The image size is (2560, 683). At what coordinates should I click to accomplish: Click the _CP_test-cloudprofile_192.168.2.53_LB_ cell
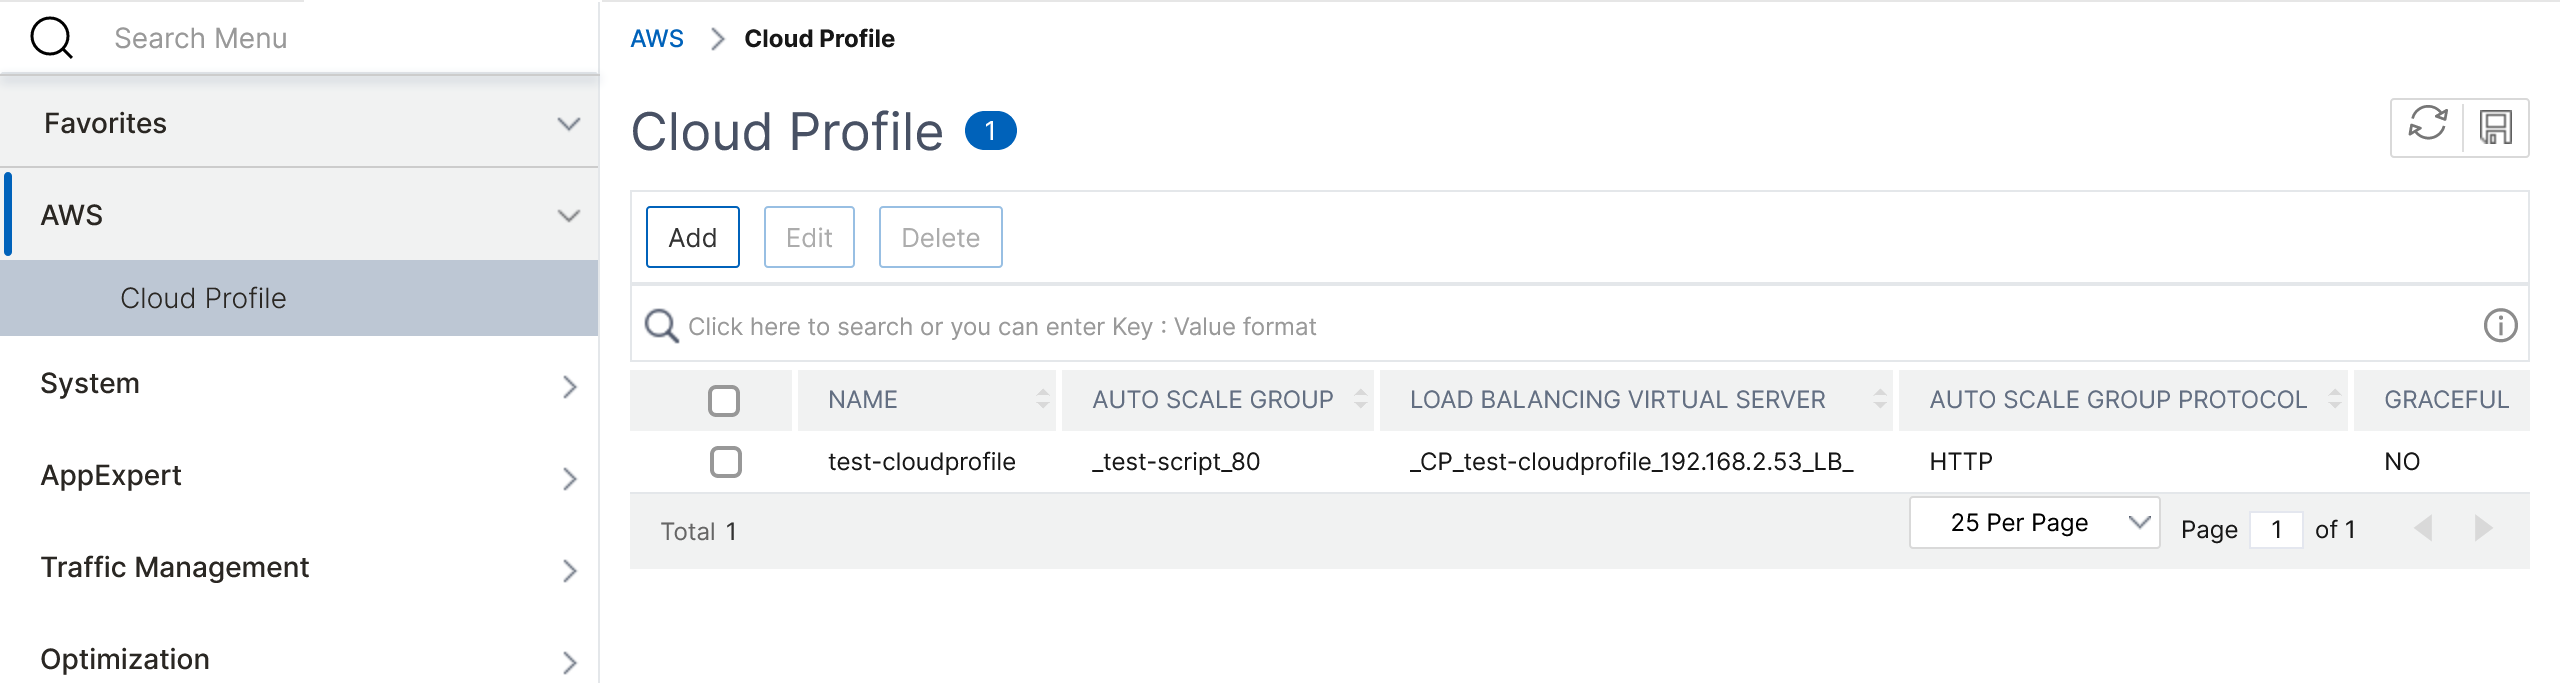click(x=1632, y=462)
